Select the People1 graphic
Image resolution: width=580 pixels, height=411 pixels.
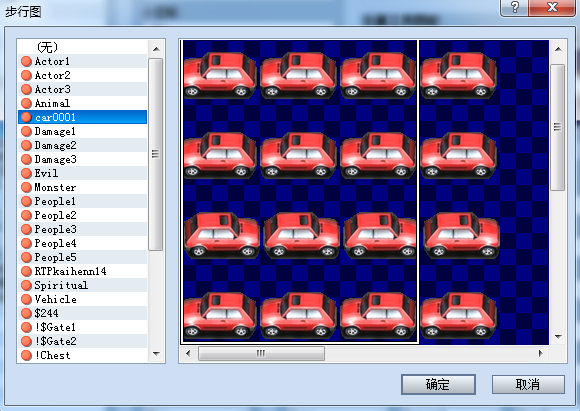(x=82, y=201)
